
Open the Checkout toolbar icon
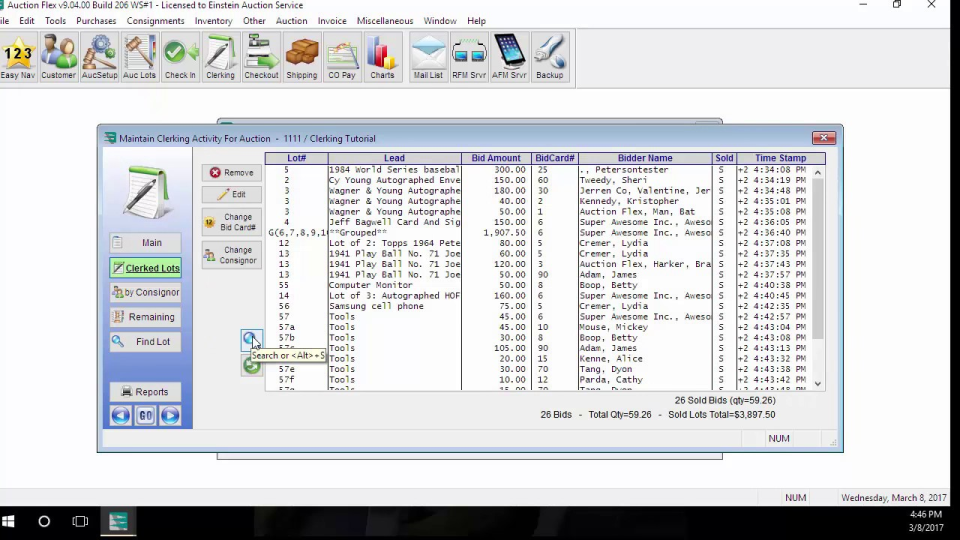point(261,57)
